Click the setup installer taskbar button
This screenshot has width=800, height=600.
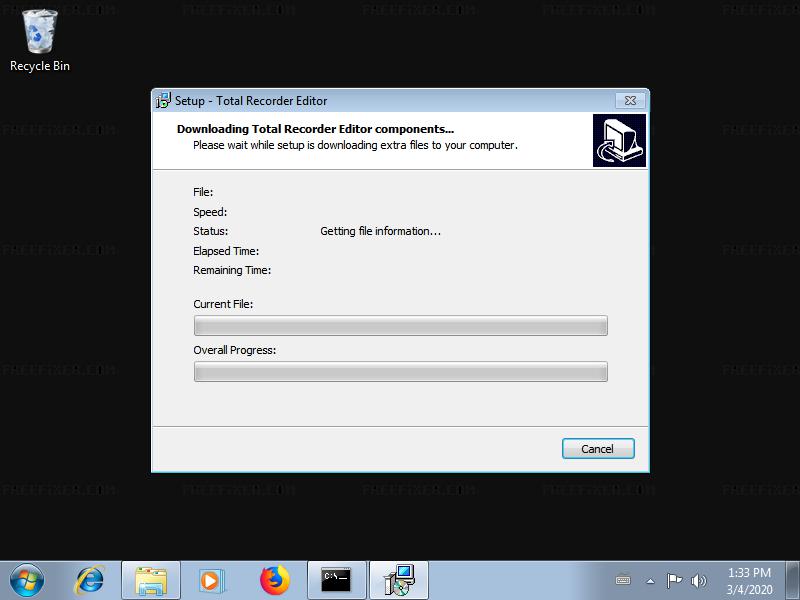(x=398, y=580)
